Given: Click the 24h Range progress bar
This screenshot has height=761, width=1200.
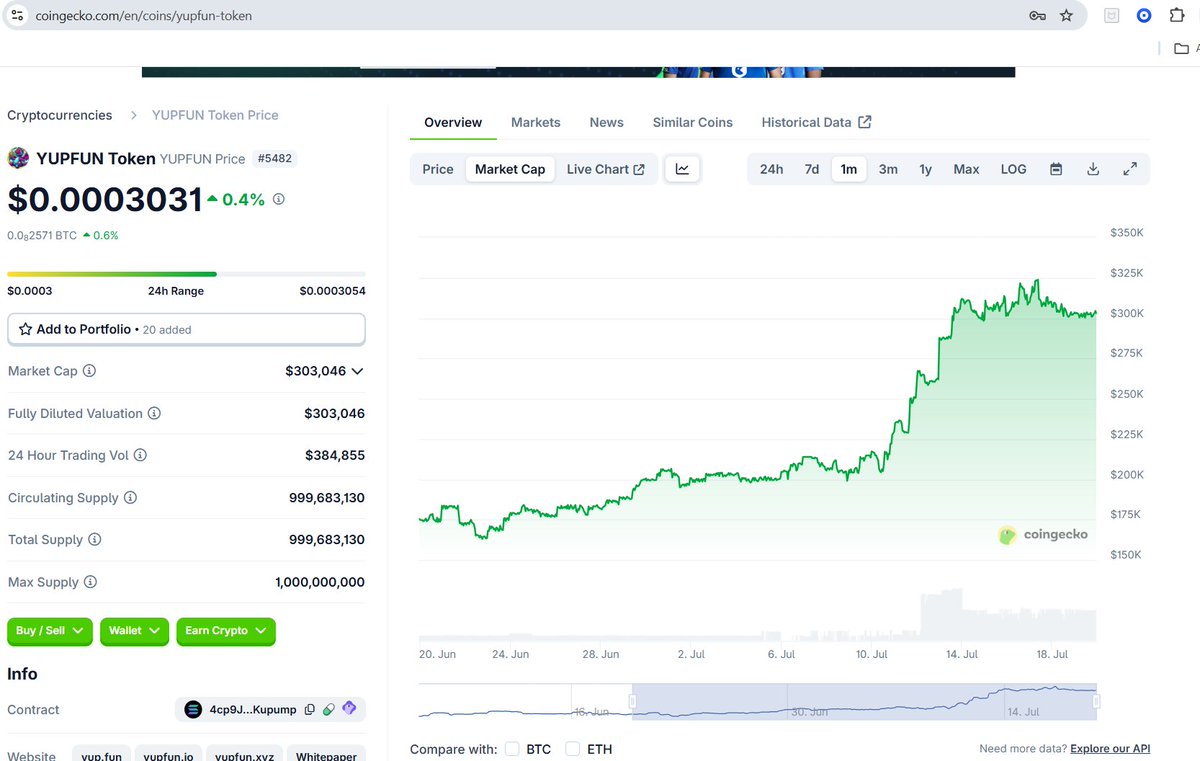Looking at the screenshot, I should coord(186,274).
